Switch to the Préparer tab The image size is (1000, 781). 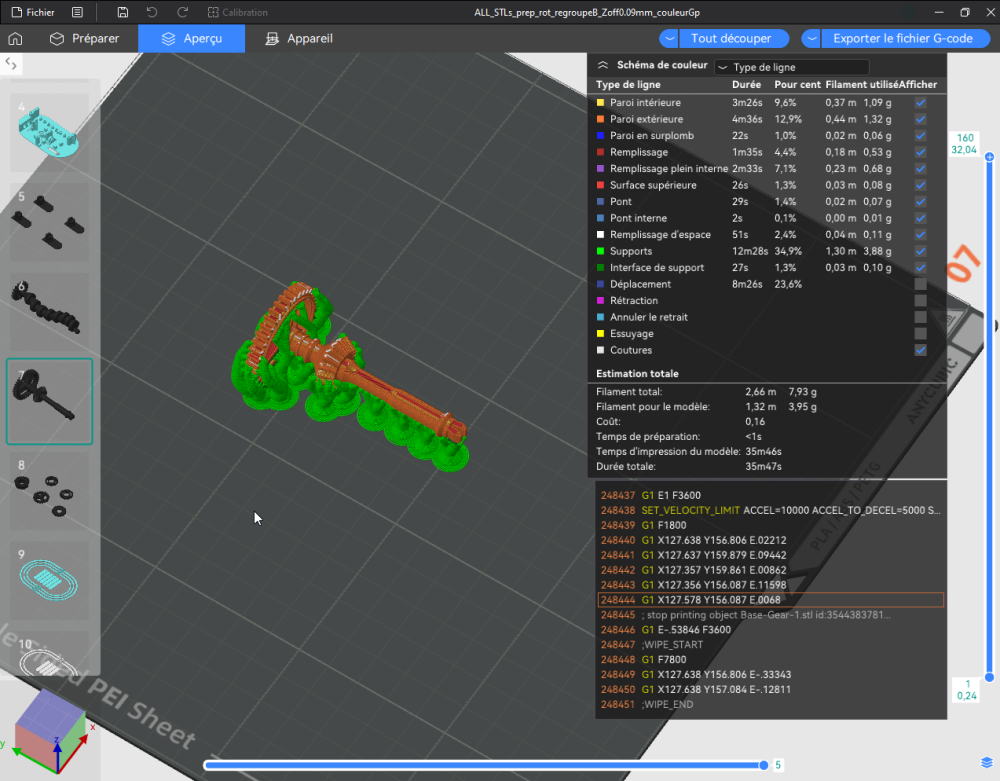[84, 38]
